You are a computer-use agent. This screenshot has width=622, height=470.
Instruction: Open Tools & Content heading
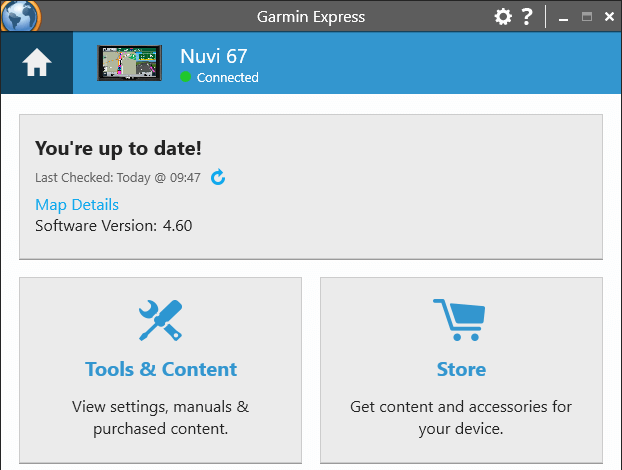click(161, 369)
